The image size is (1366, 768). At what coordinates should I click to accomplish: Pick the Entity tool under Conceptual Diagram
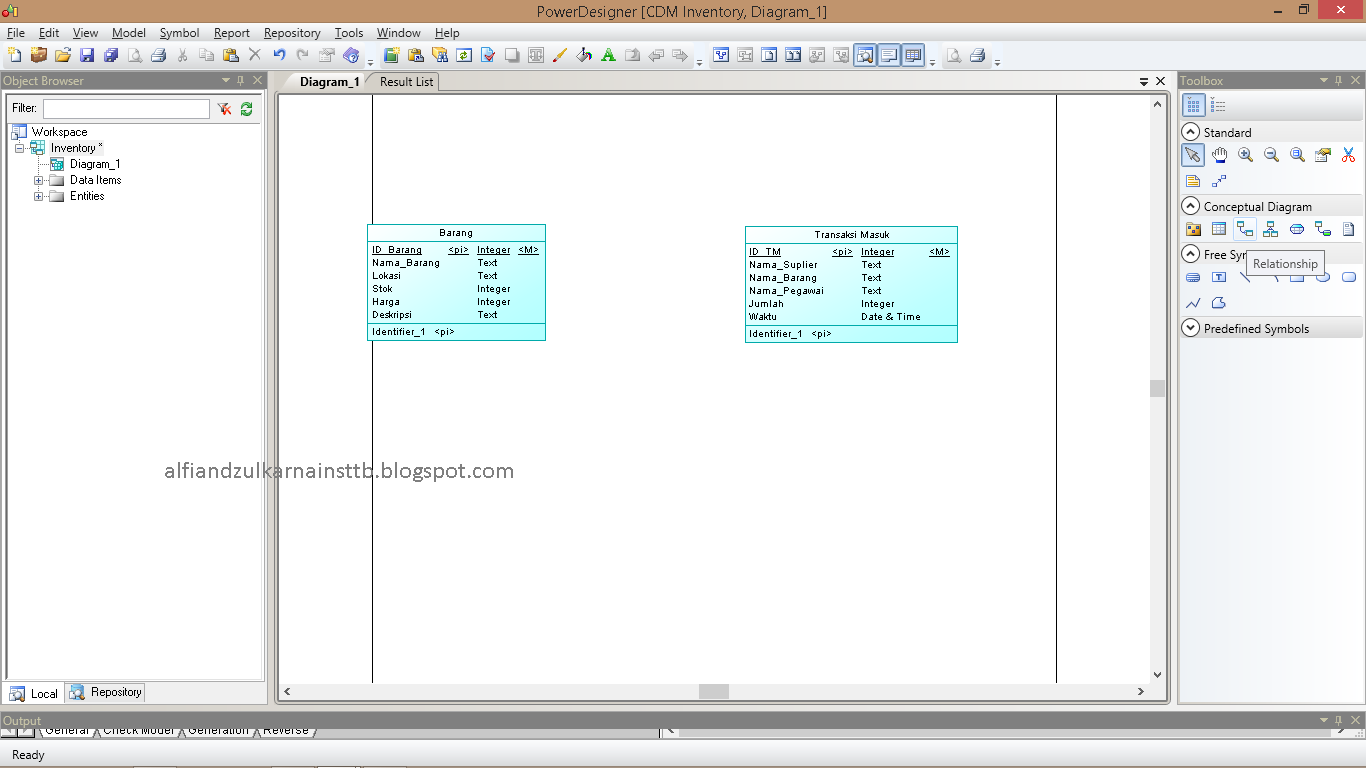pyautogui.click(x=1220, y=228)
